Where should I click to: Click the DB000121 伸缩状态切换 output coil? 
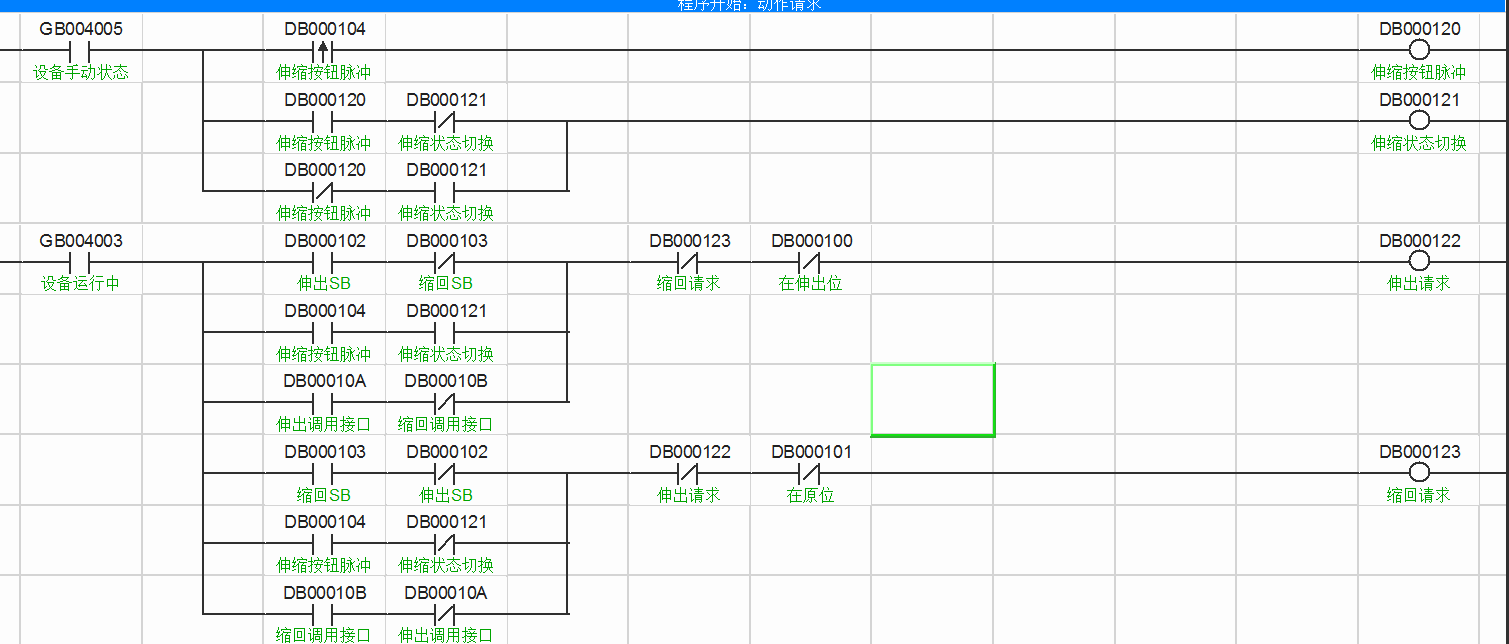1418,122
